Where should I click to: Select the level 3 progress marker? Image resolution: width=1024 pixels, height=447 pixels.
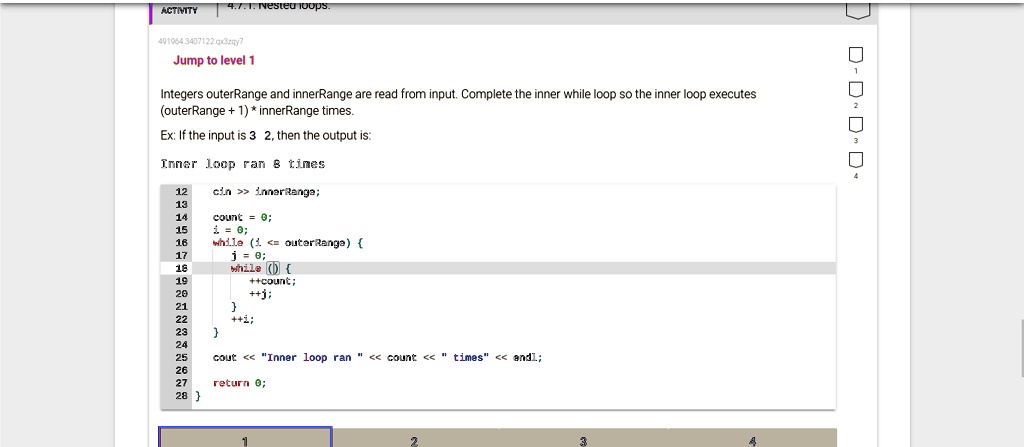855,126
